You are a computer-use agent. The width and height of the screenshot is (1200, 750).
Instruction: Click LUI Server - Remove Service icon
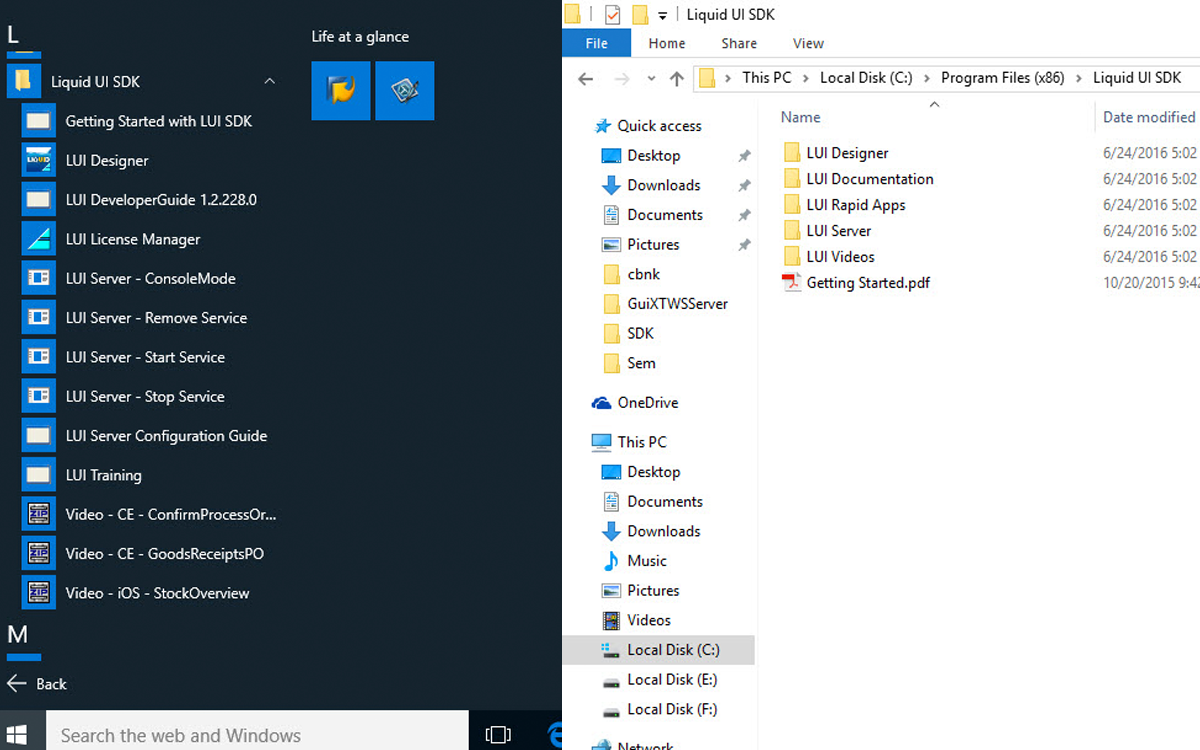38,318
